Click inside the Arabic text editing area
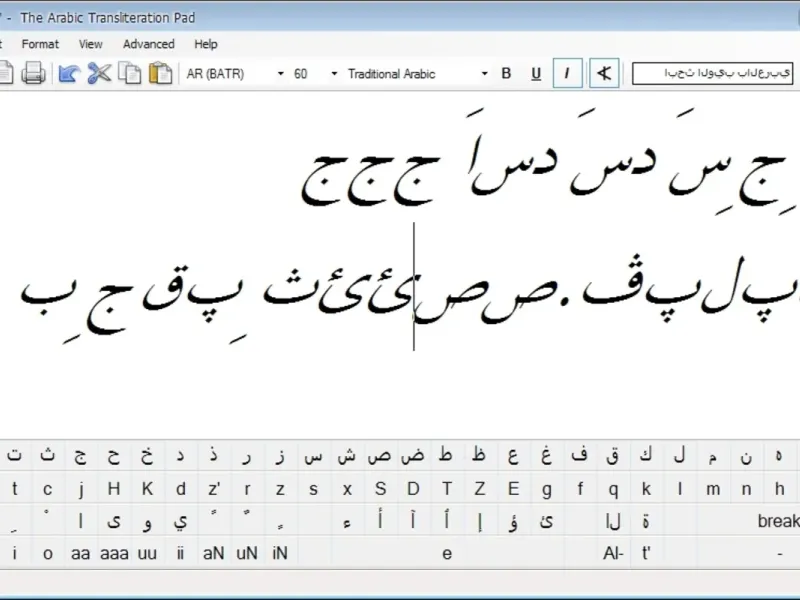800x600 pixels. [400, 265]
